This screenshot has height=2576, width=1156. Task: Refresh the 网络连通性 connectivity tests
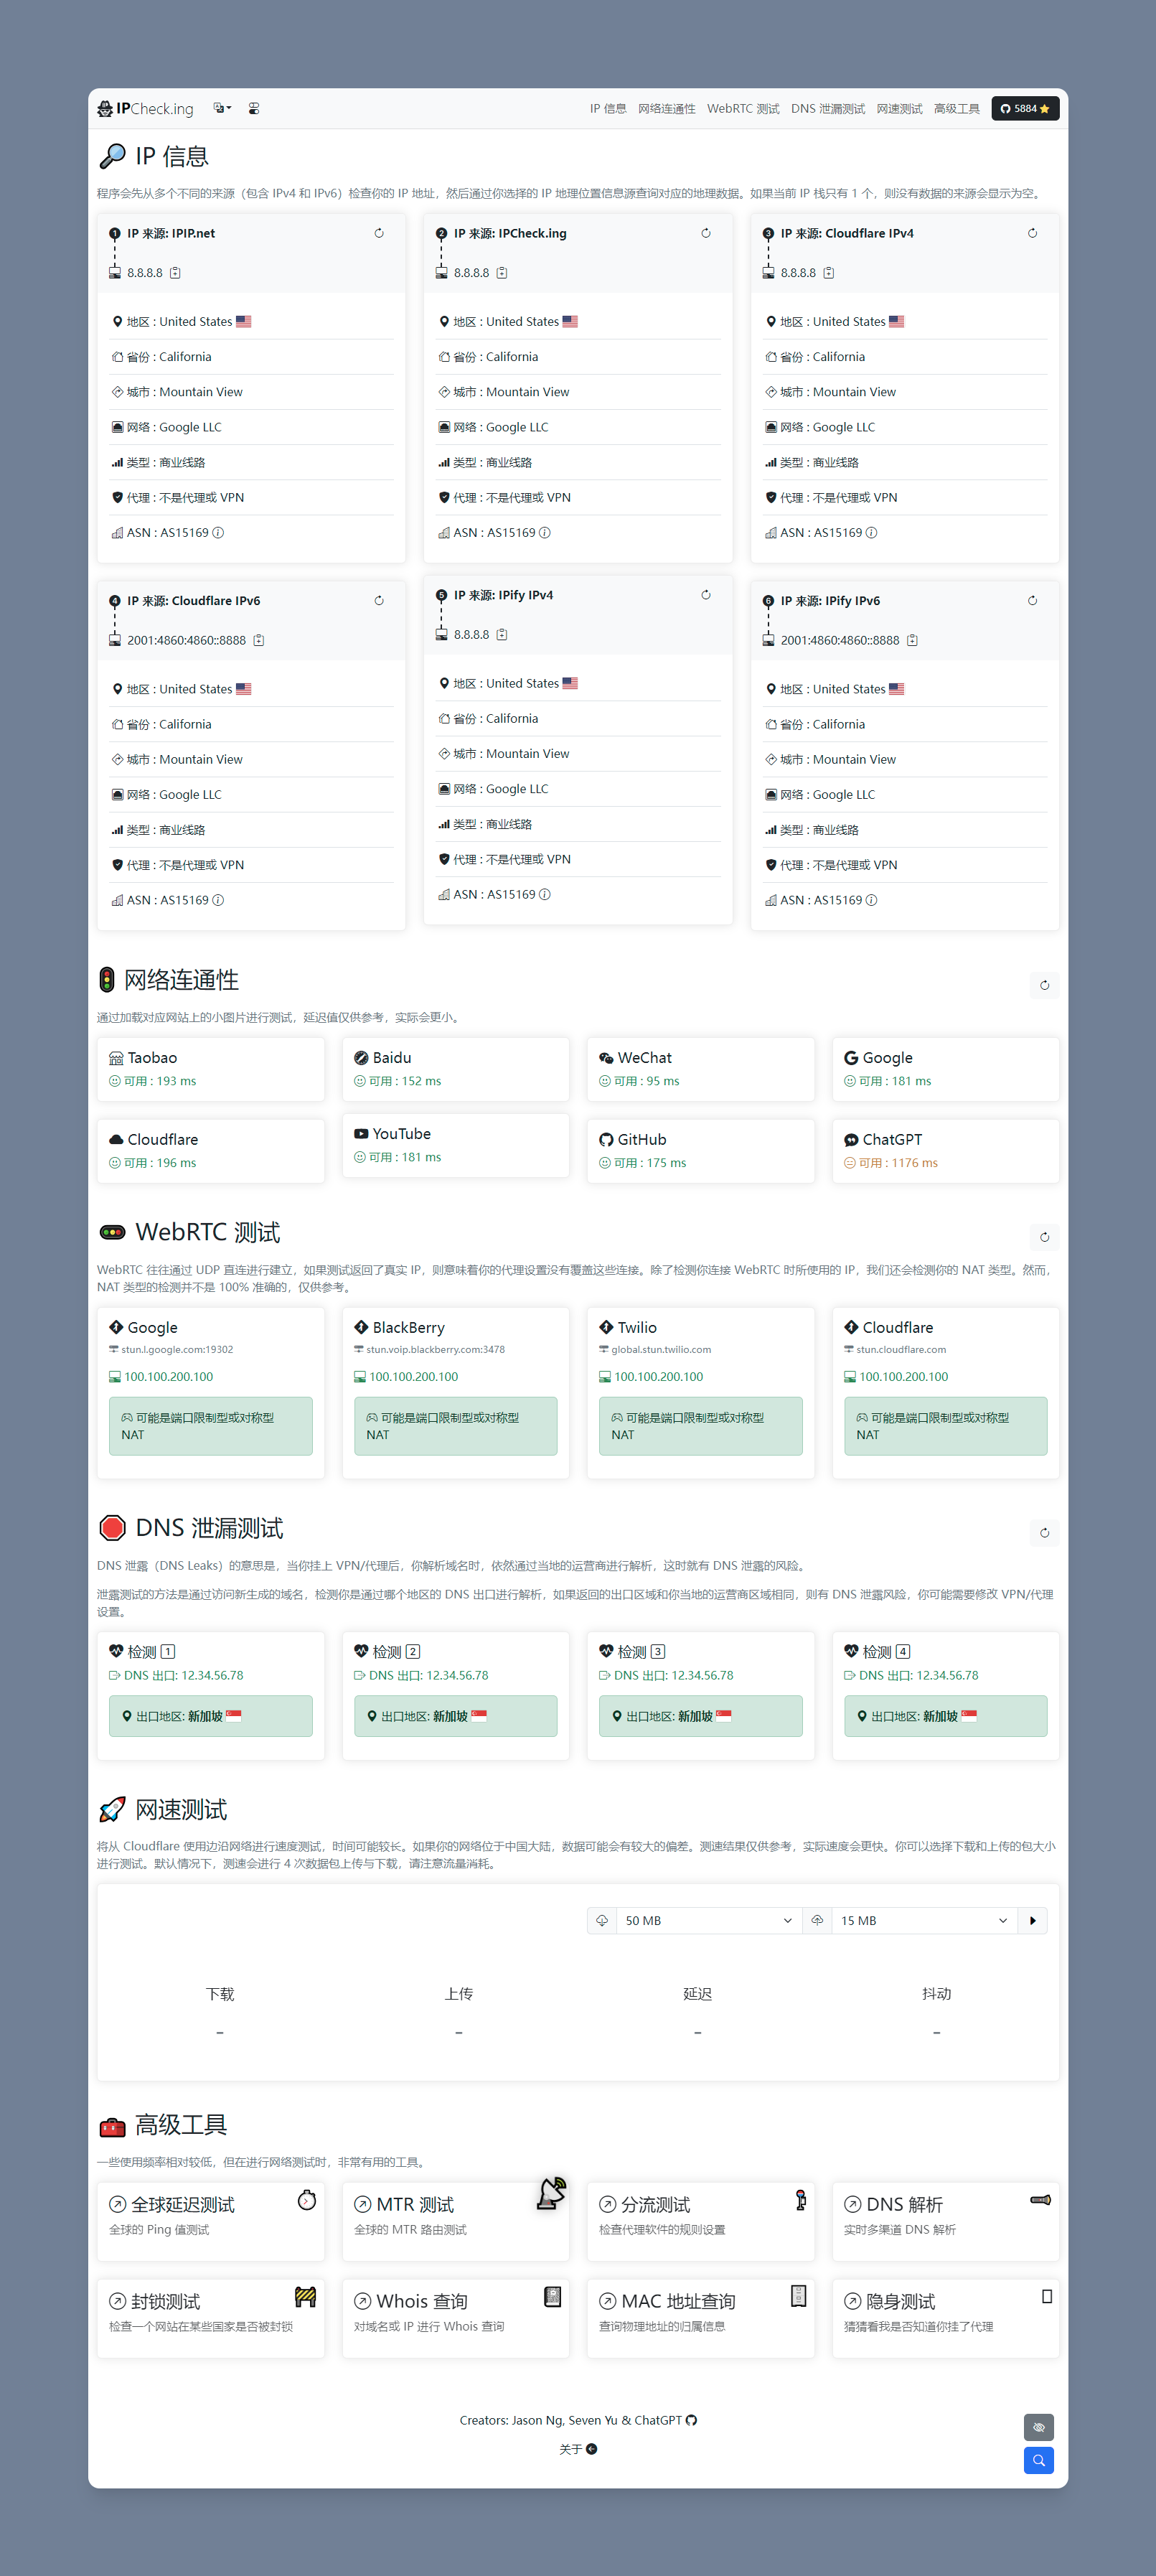click(1044, 985)
